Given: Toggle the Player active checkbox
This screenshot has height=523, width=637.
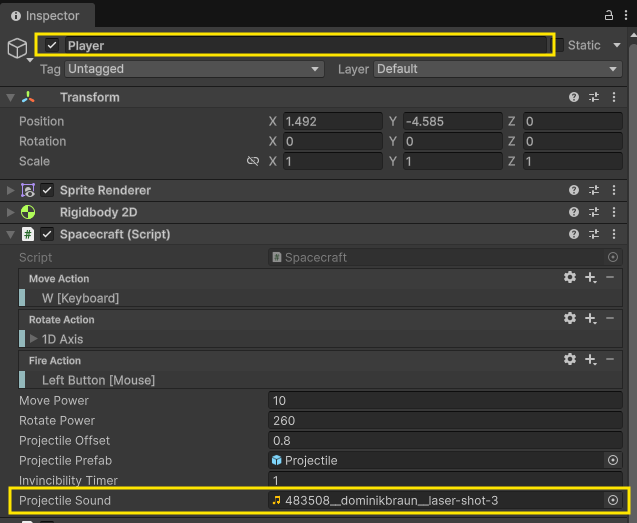Looking at the screenshot, I should 52,45.
